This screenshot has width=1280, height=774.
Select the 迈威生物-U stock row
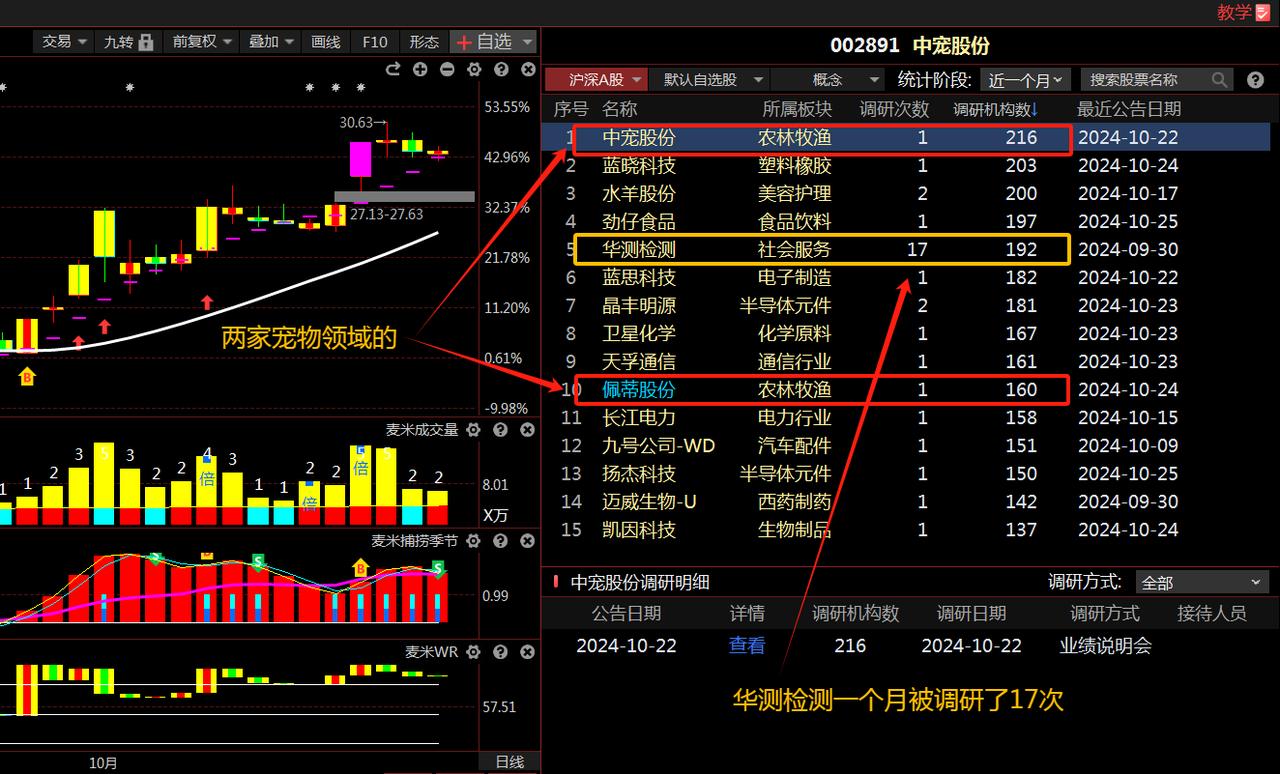click(906, 502)
